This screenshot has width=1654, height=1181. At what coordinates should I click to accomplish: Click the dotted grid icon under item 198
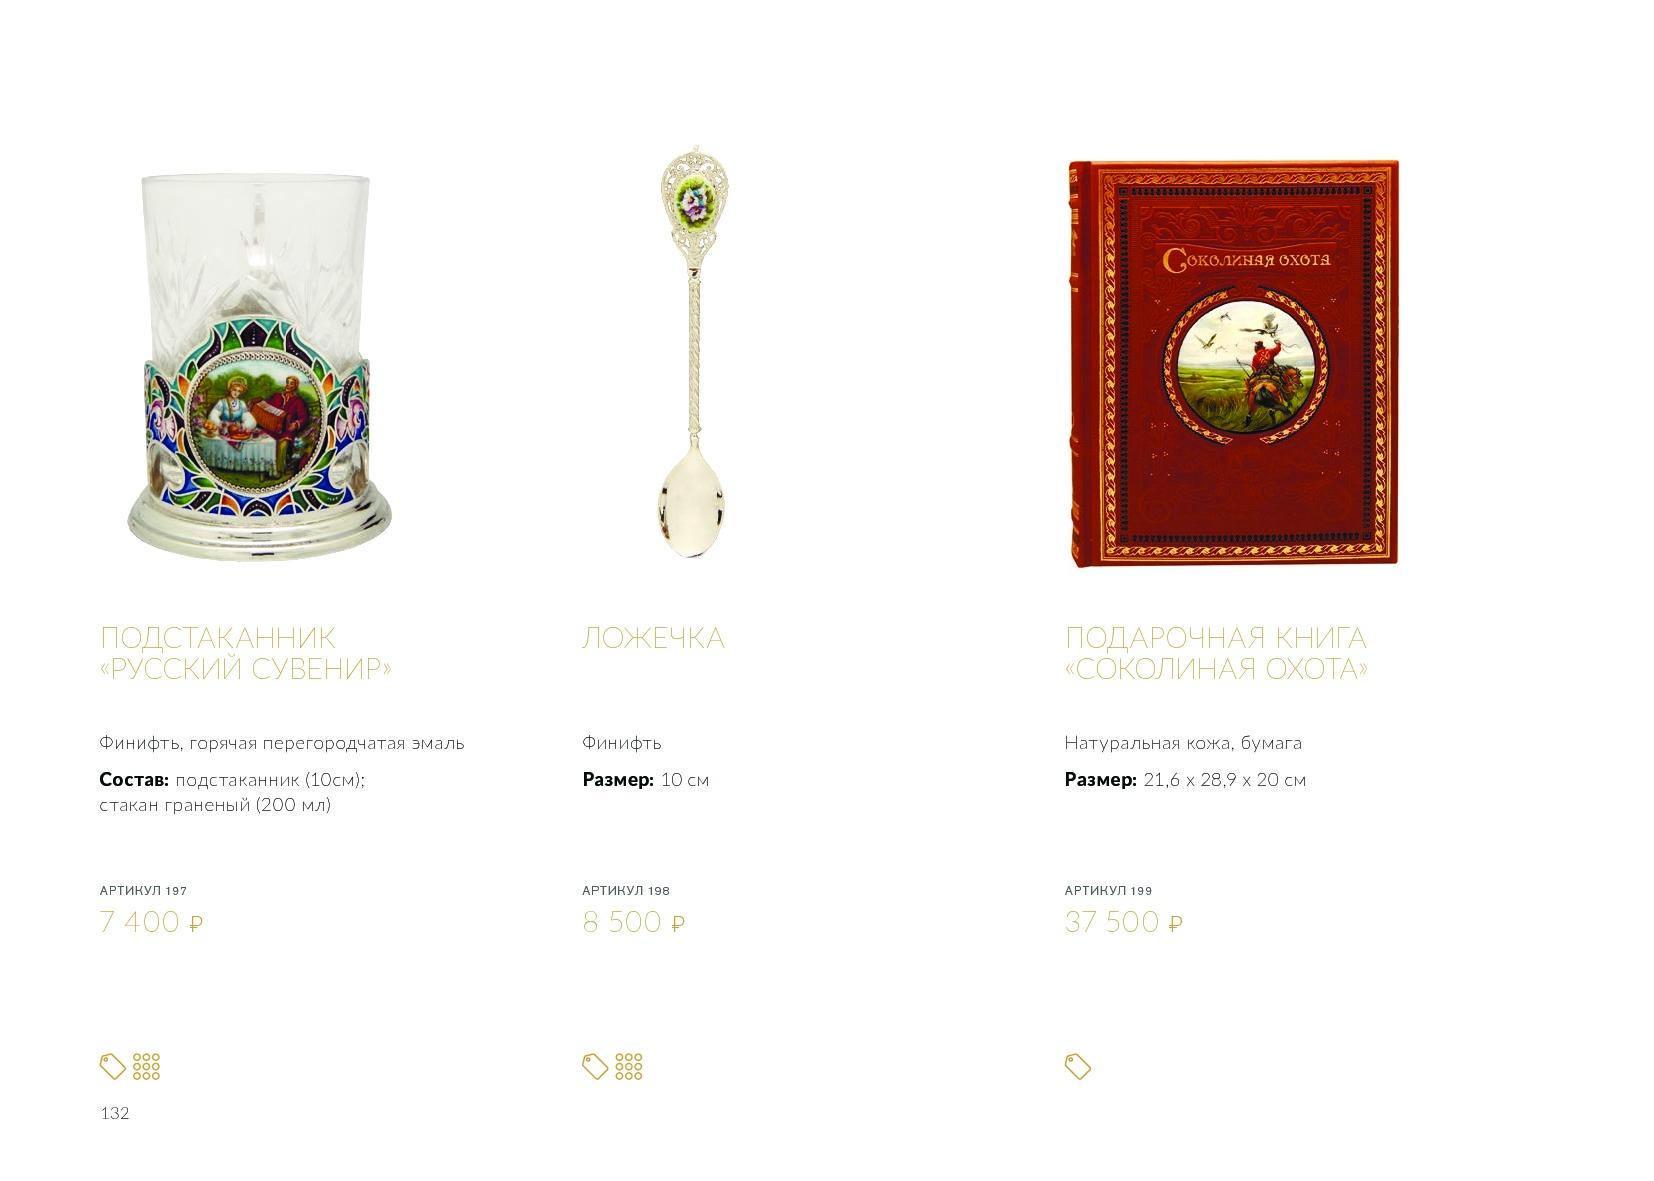629,1067
